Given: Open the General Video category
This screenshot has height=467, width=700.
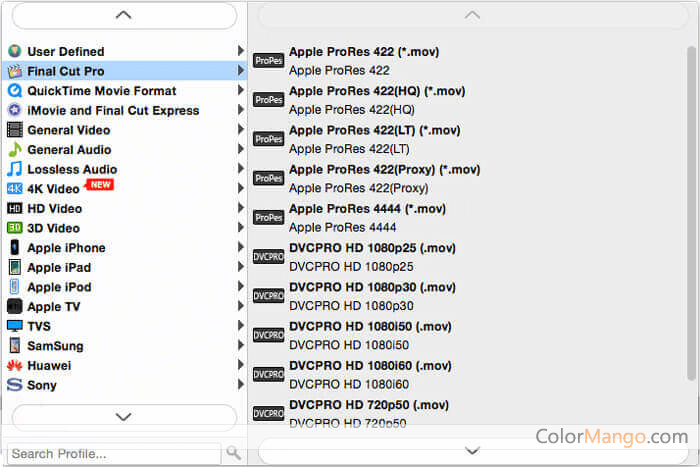Looking at the screenshot, I should (x=69, y=130).
